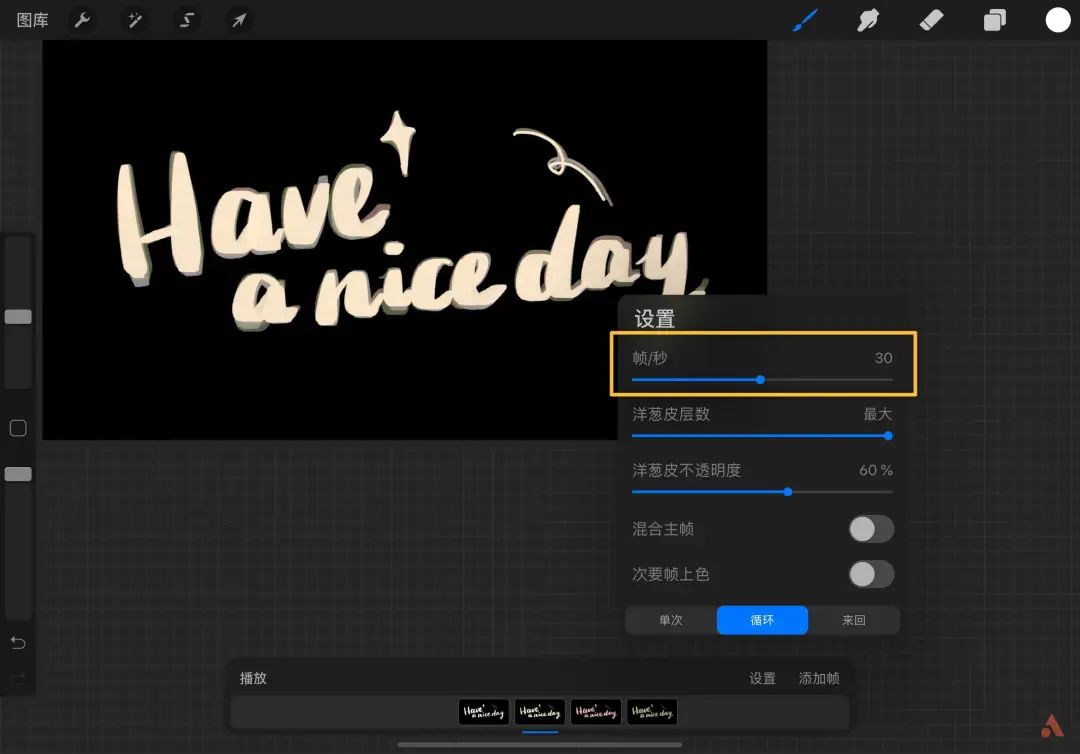
Task: Open the white color picker circle
Action: point(1058,20)
